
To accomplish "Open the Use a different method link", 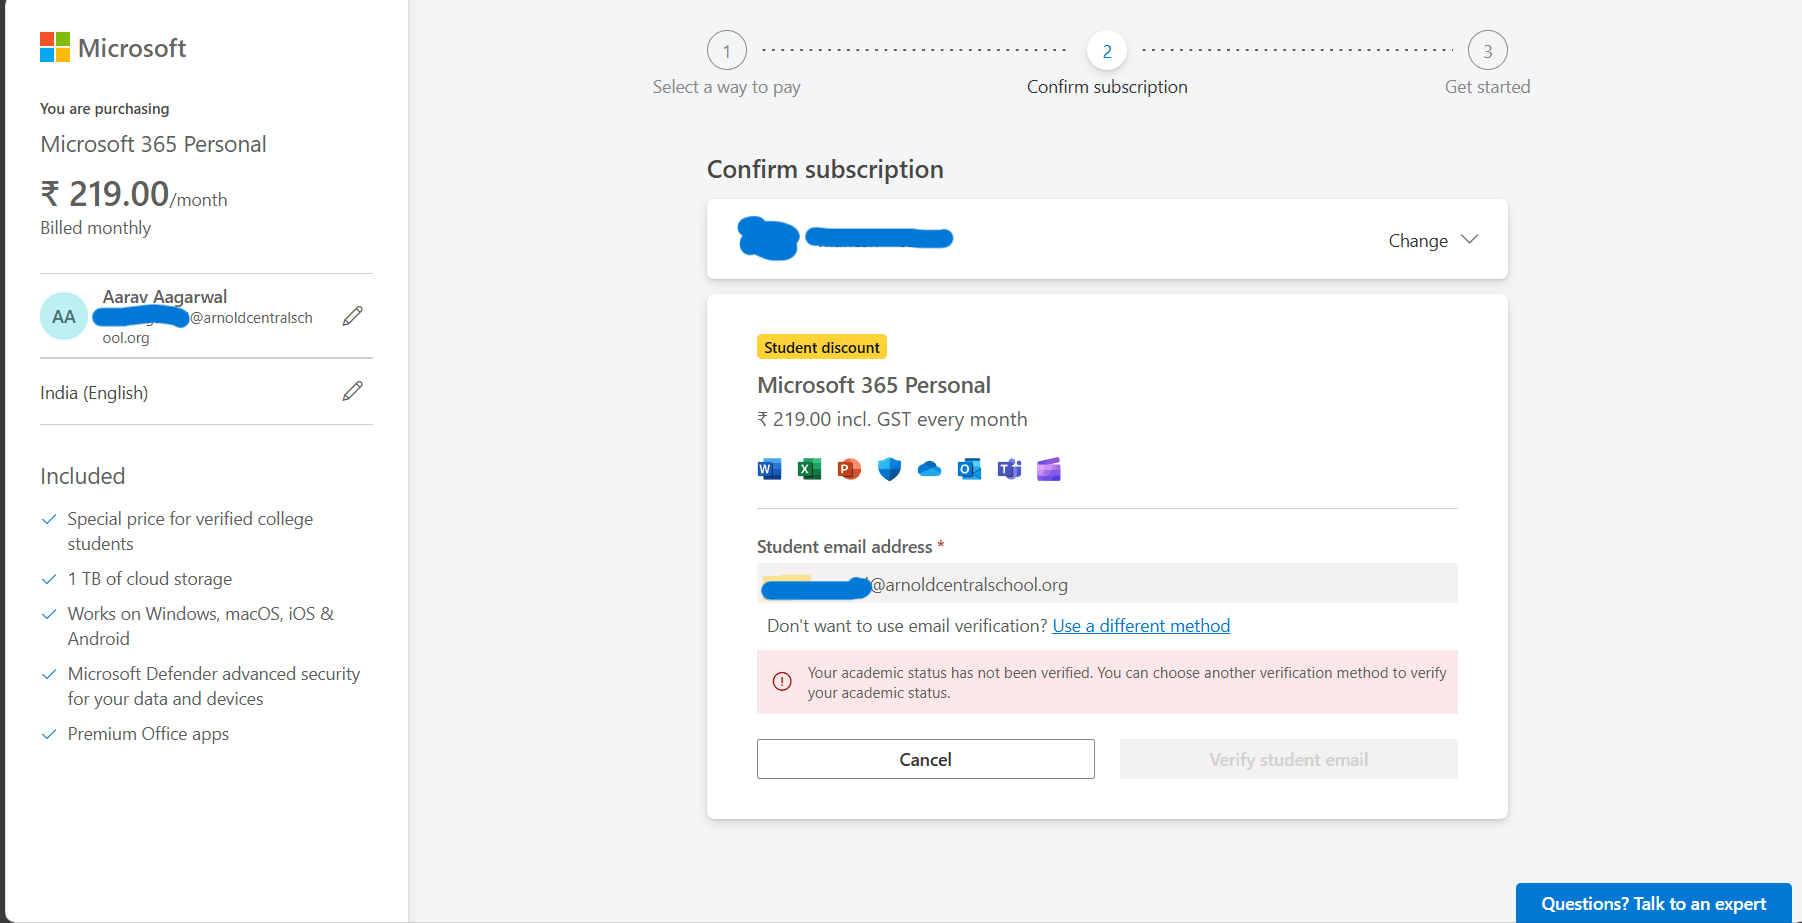I will pyautogui.click(x=1141, y=626).
